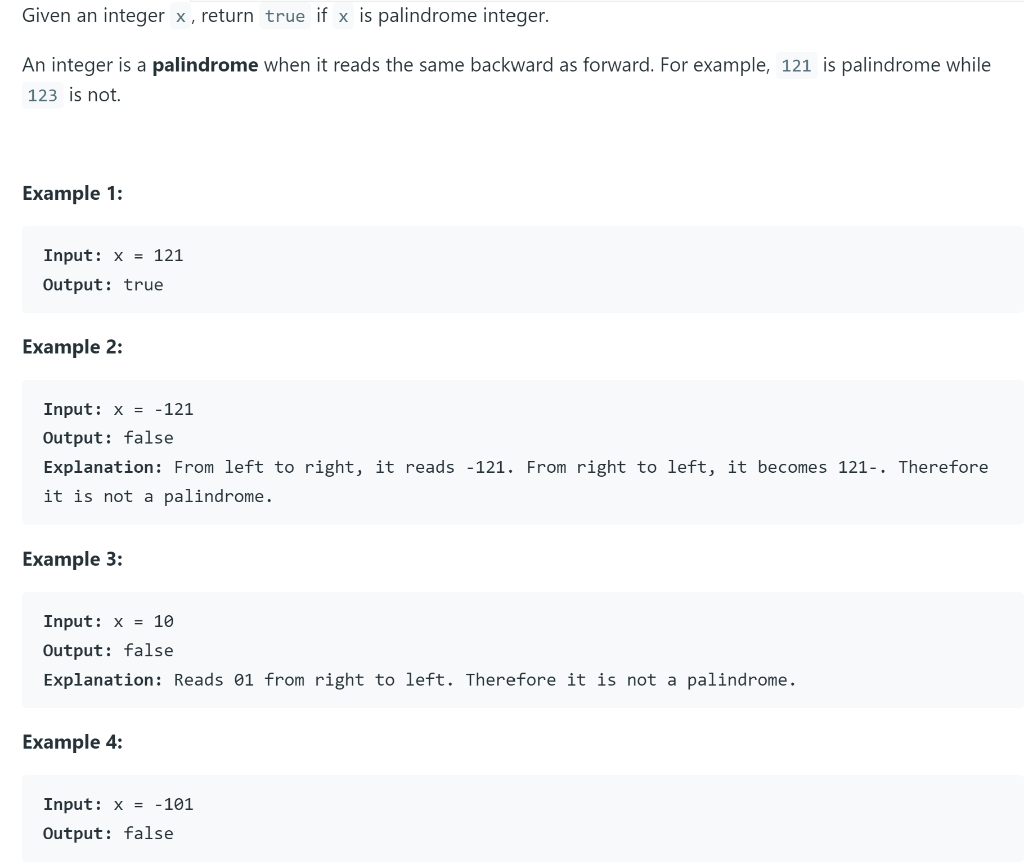The width and height of the screenshot is (1024, 864).
Task: Click 'Output: false' in Example 3
Action: click(108, 650)
